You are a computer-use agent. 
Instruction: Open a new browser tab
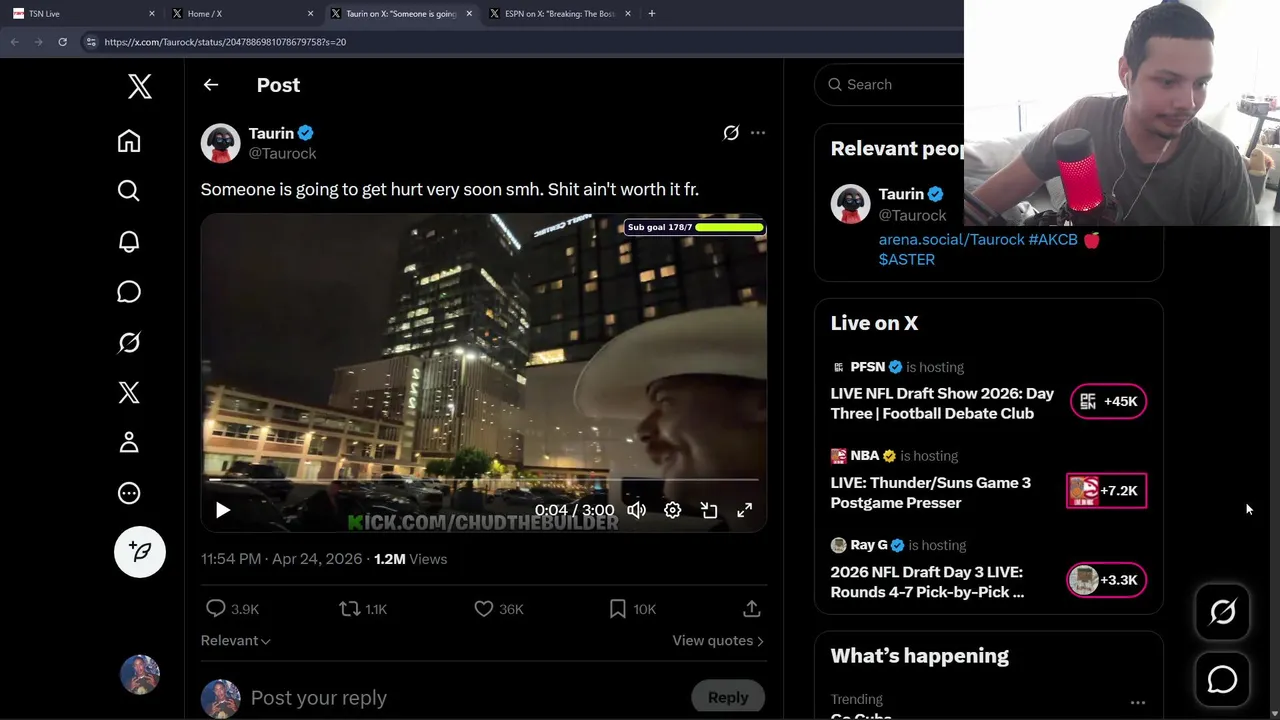(x=652, y=14)
